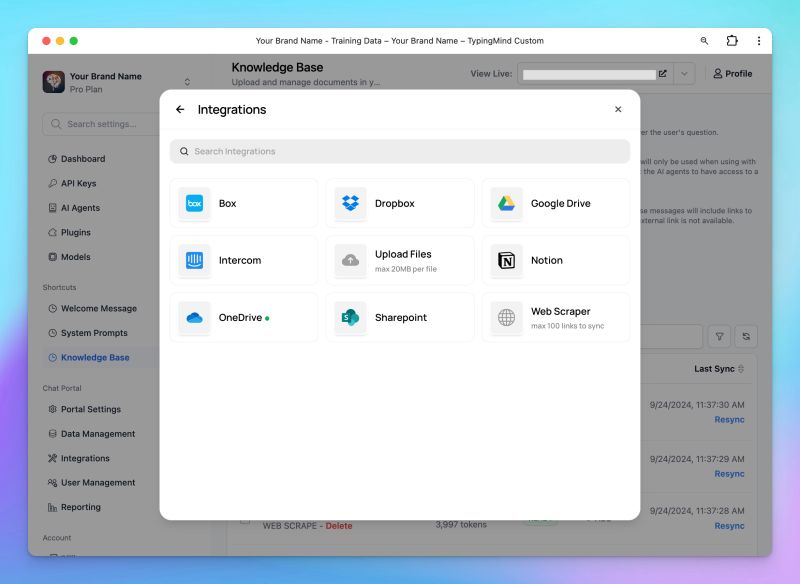Viewport: 800px width, 584px height.
Task: Click the Your Brand Name avatar
Action: coord(54,82)
